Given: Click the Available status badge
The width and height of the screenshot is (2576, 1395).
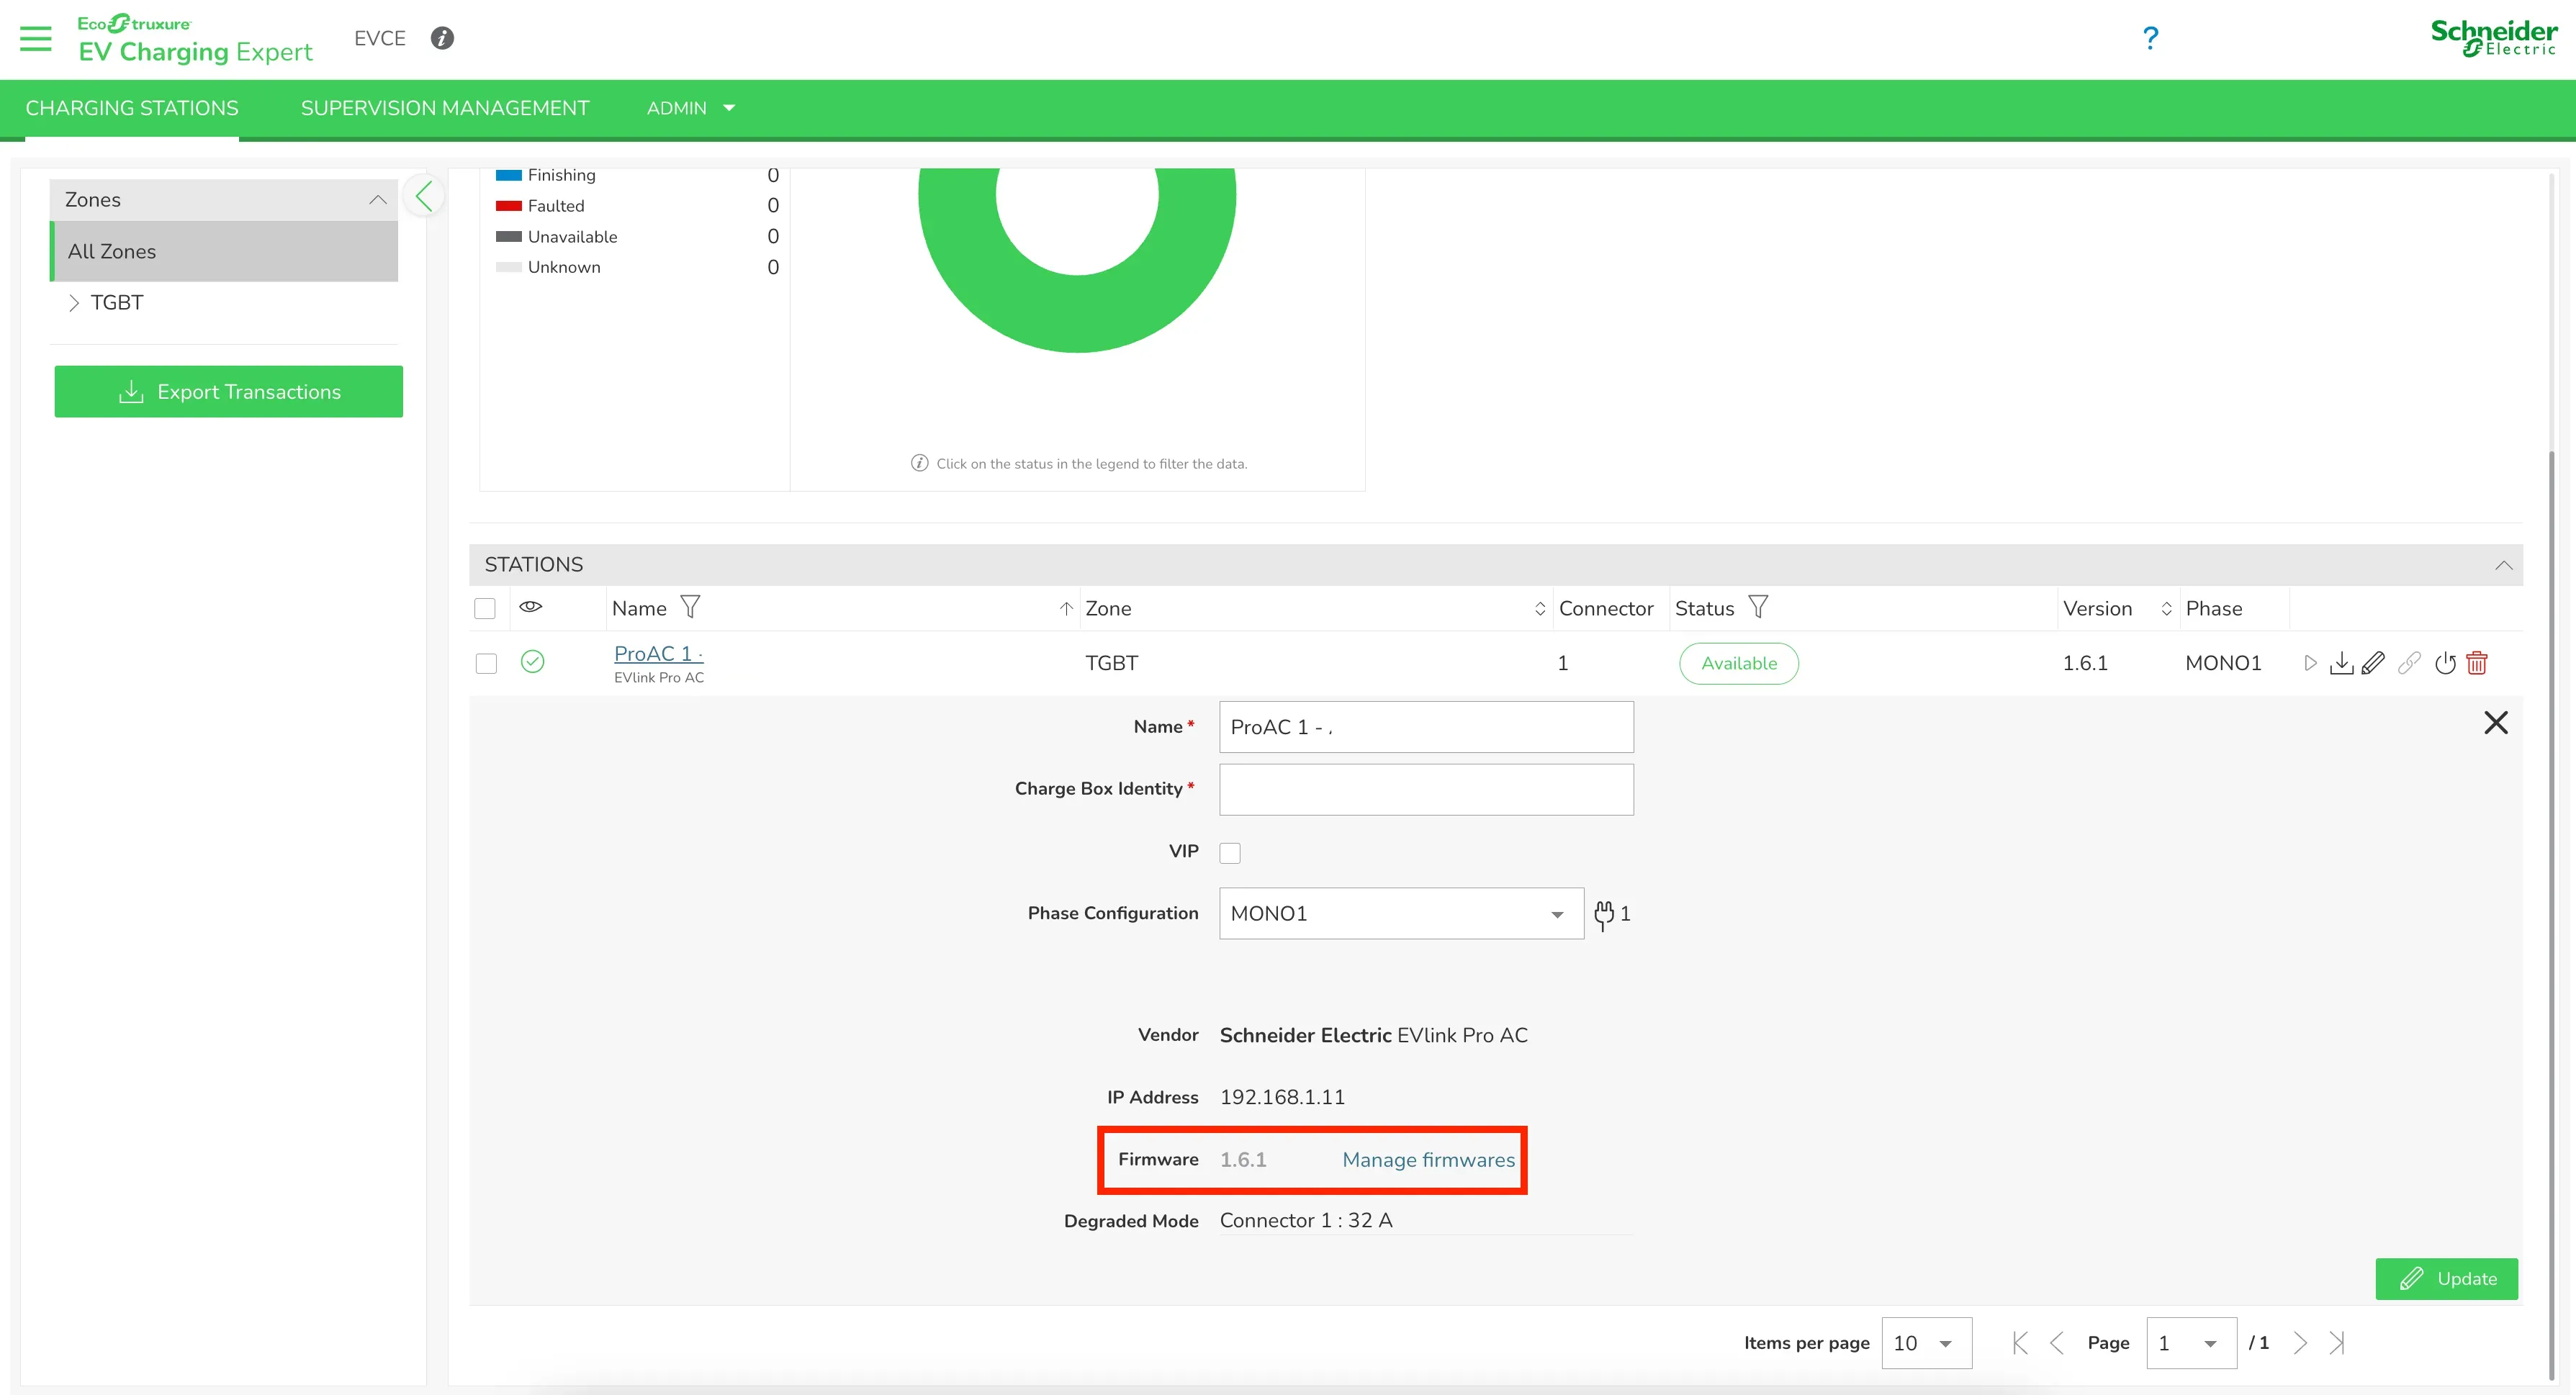Looking at the screenshot, I should (x=1738, y=664).
